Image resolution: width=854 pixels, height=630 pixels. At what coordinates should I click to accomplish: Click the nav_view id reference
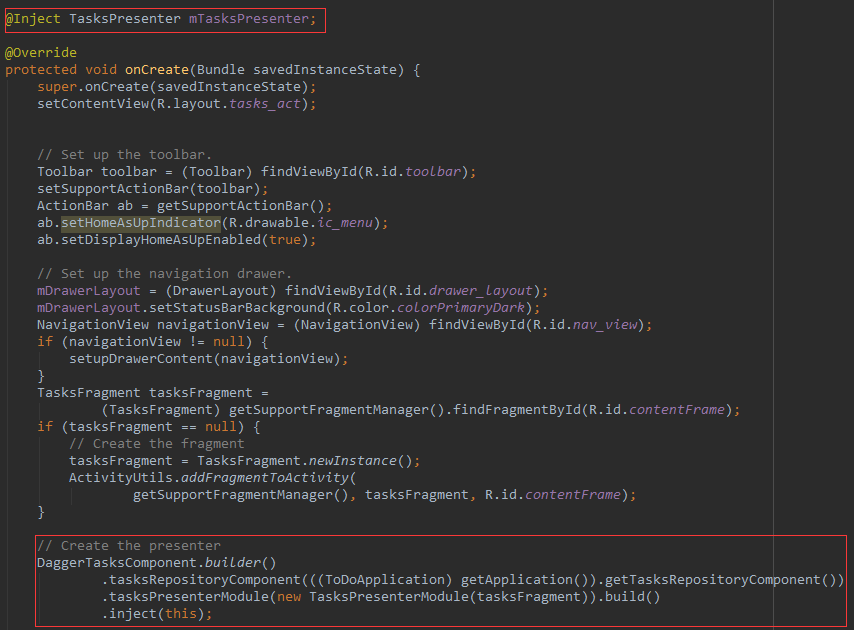click(605, 325)
